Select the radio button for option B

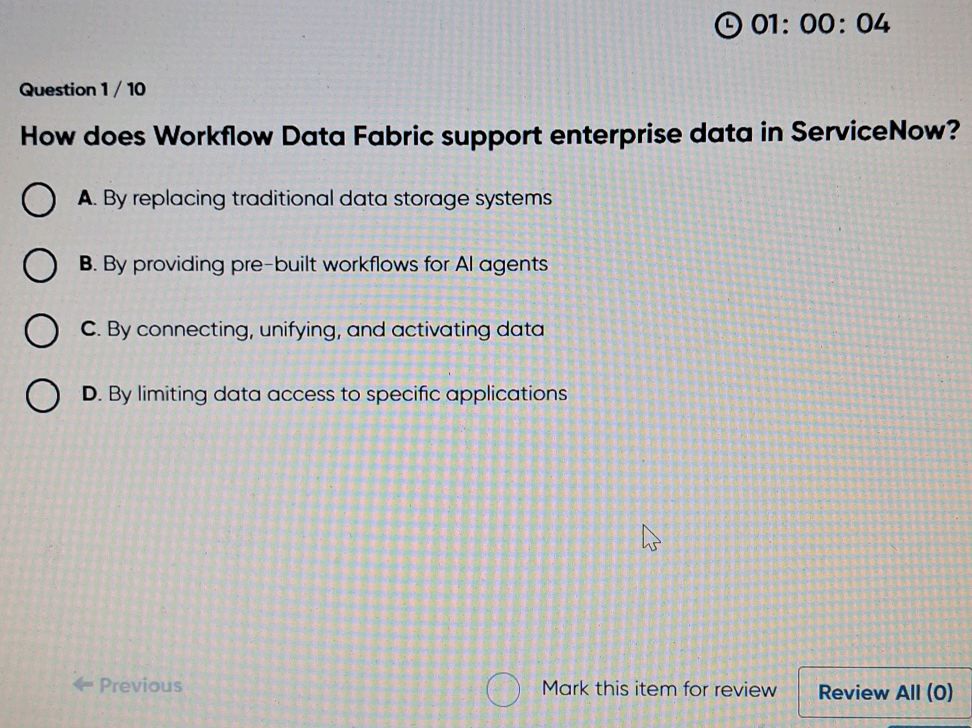pyautogui.click(x=38, y=266)
